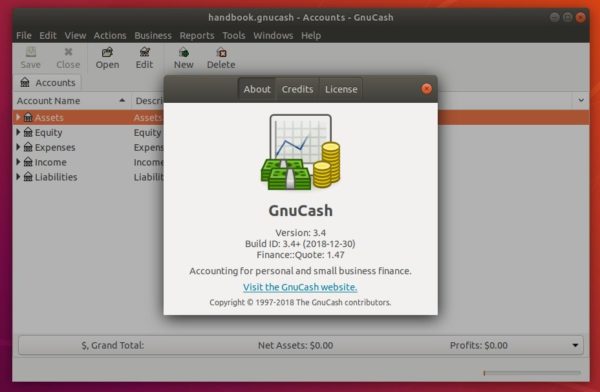Screen dimensions: 600x392
Task: Switch to the License tab
Action: [x=341, y=89]
